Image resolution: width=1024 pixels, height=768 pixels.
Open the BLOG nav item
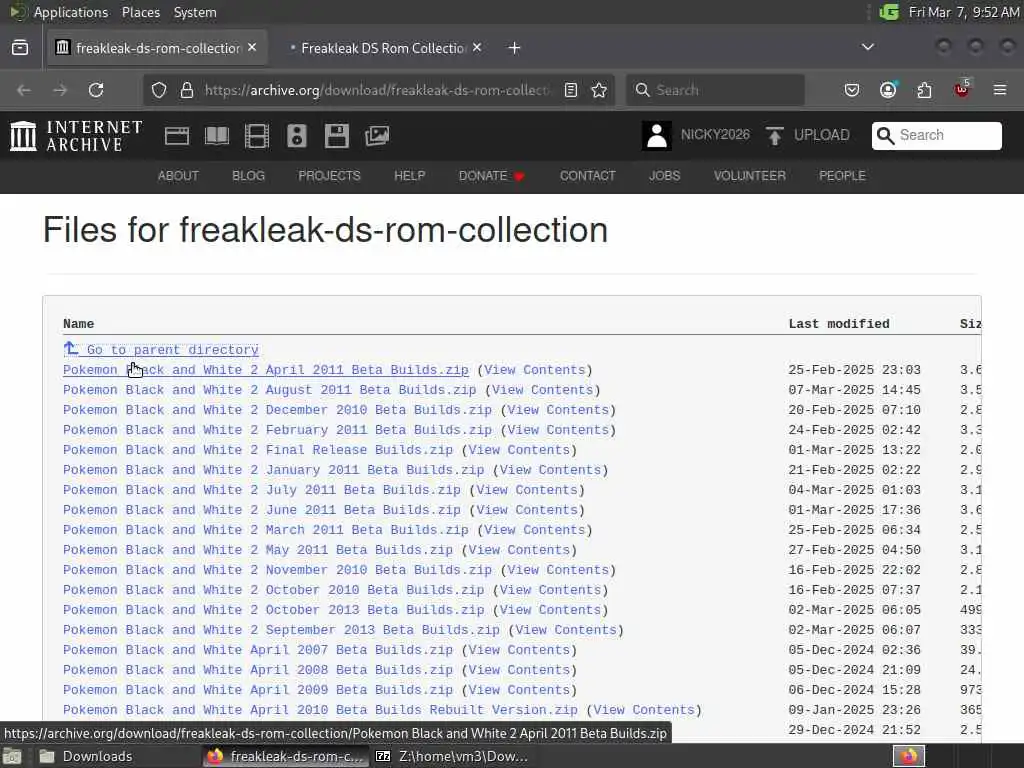pos(248,176)
